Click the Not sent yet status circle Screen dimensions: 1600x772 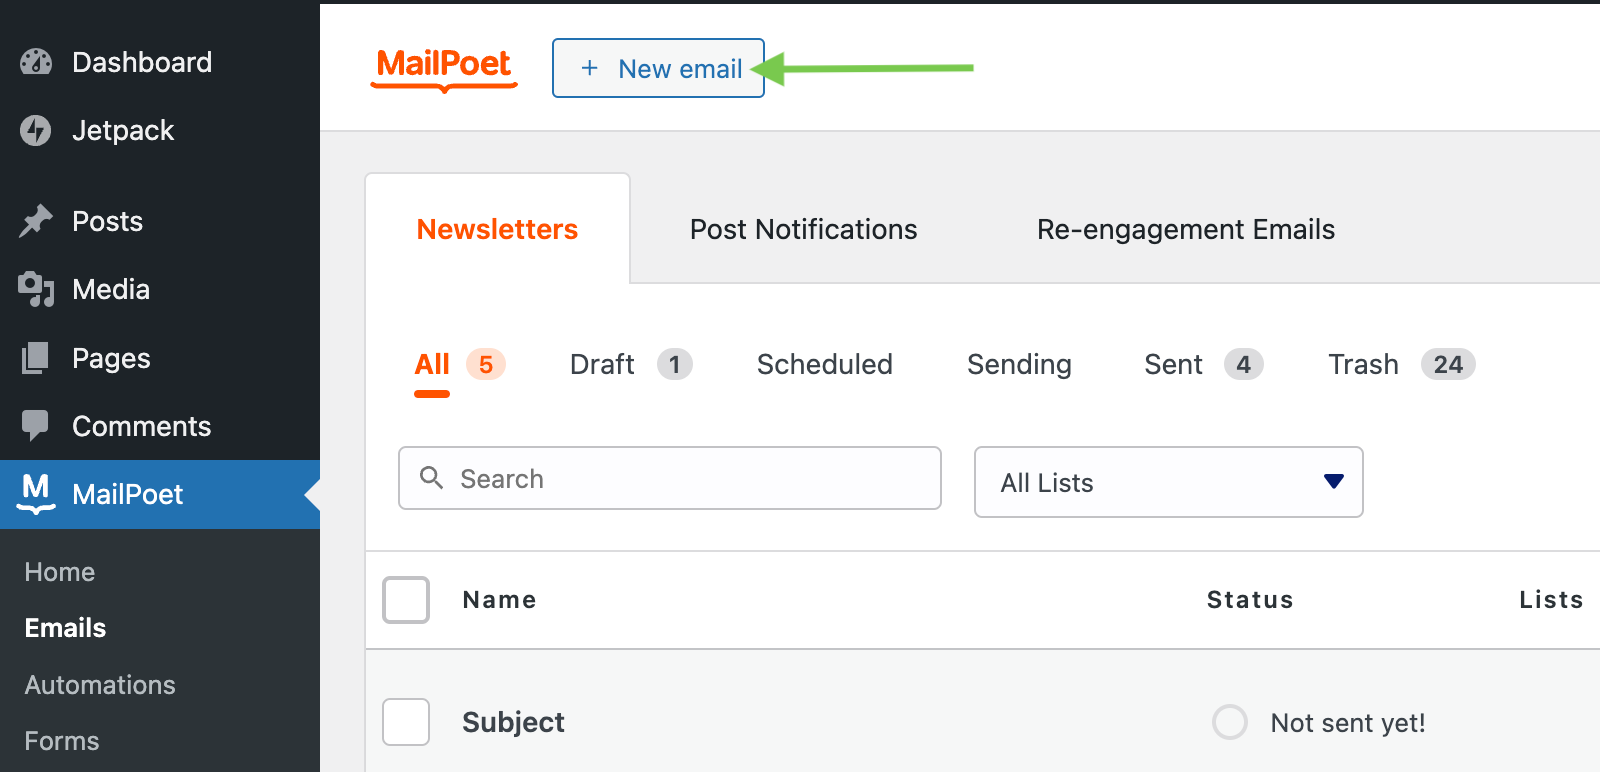pos(1229,722)
